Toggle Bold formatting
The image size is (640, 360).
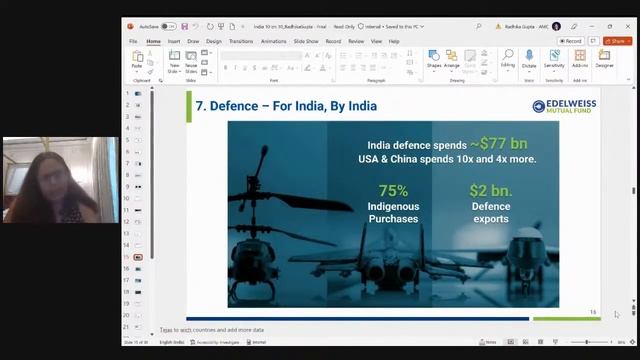pyautogui.click(x=225, y=68)
